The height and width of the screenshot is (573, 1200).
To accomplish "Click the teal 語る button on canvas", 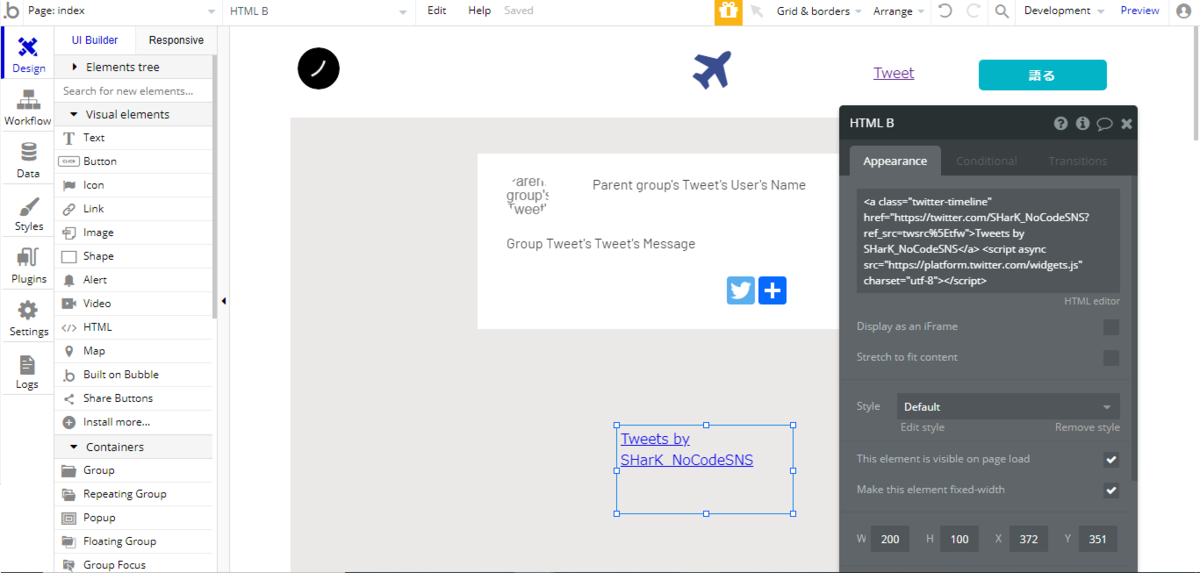I will click(x=1042, y=75).
